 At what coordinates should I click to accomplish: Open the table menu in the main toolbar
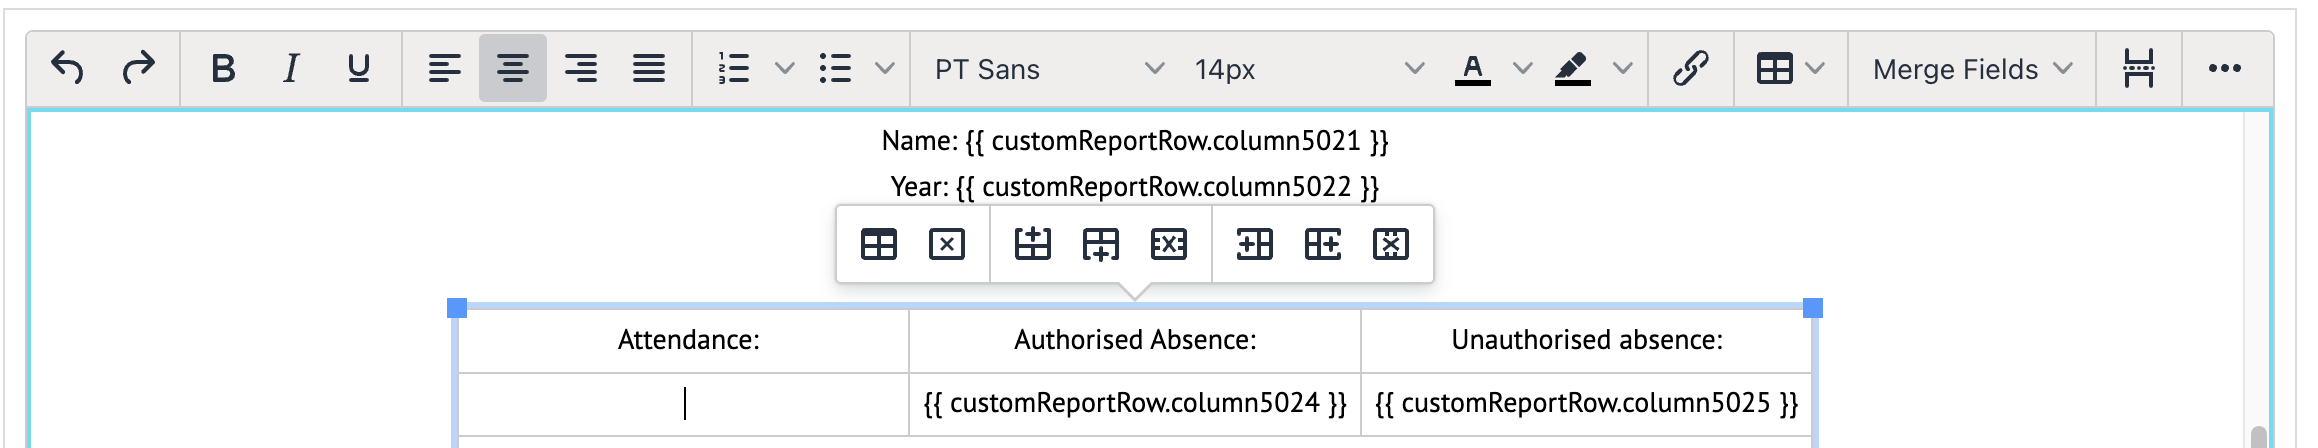pyautogui.click(x=1789, y=68)
